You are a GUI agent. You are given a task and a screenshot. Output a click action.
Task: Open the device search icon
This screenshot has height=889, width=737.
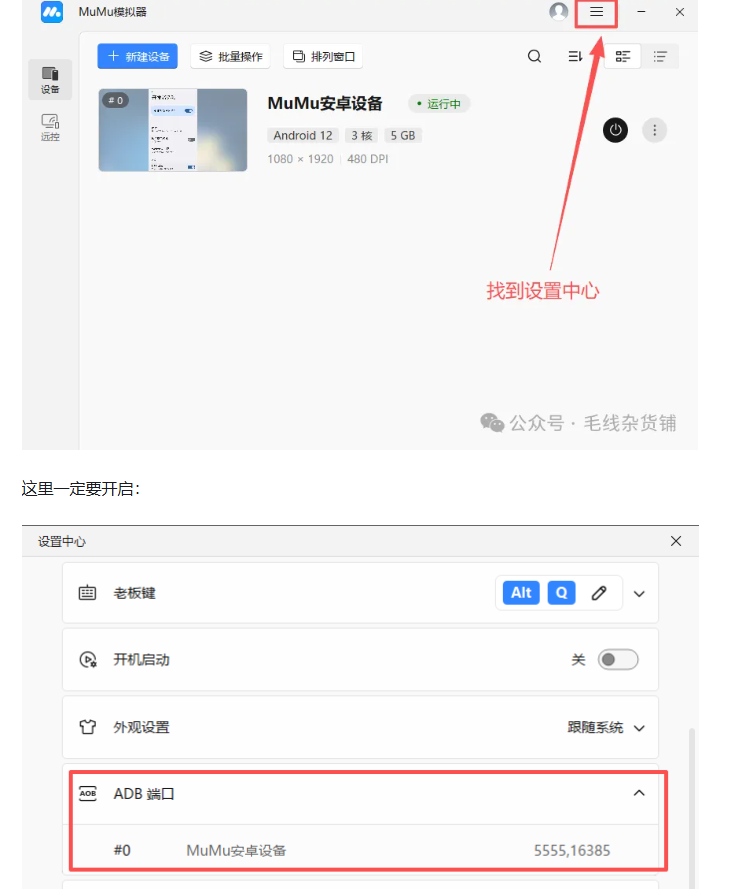pyautogui.click(x=534, y=56)
